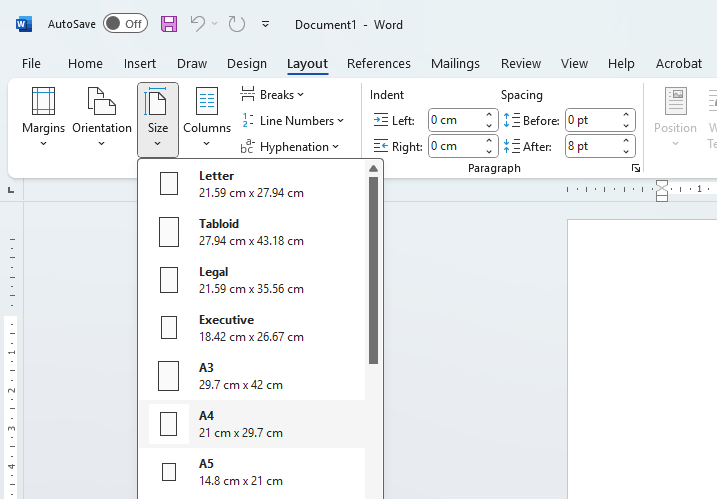Click the Save icon in title bar
Image resolution: width=717 pixels, height=499 pixels.
pos(169,24)
